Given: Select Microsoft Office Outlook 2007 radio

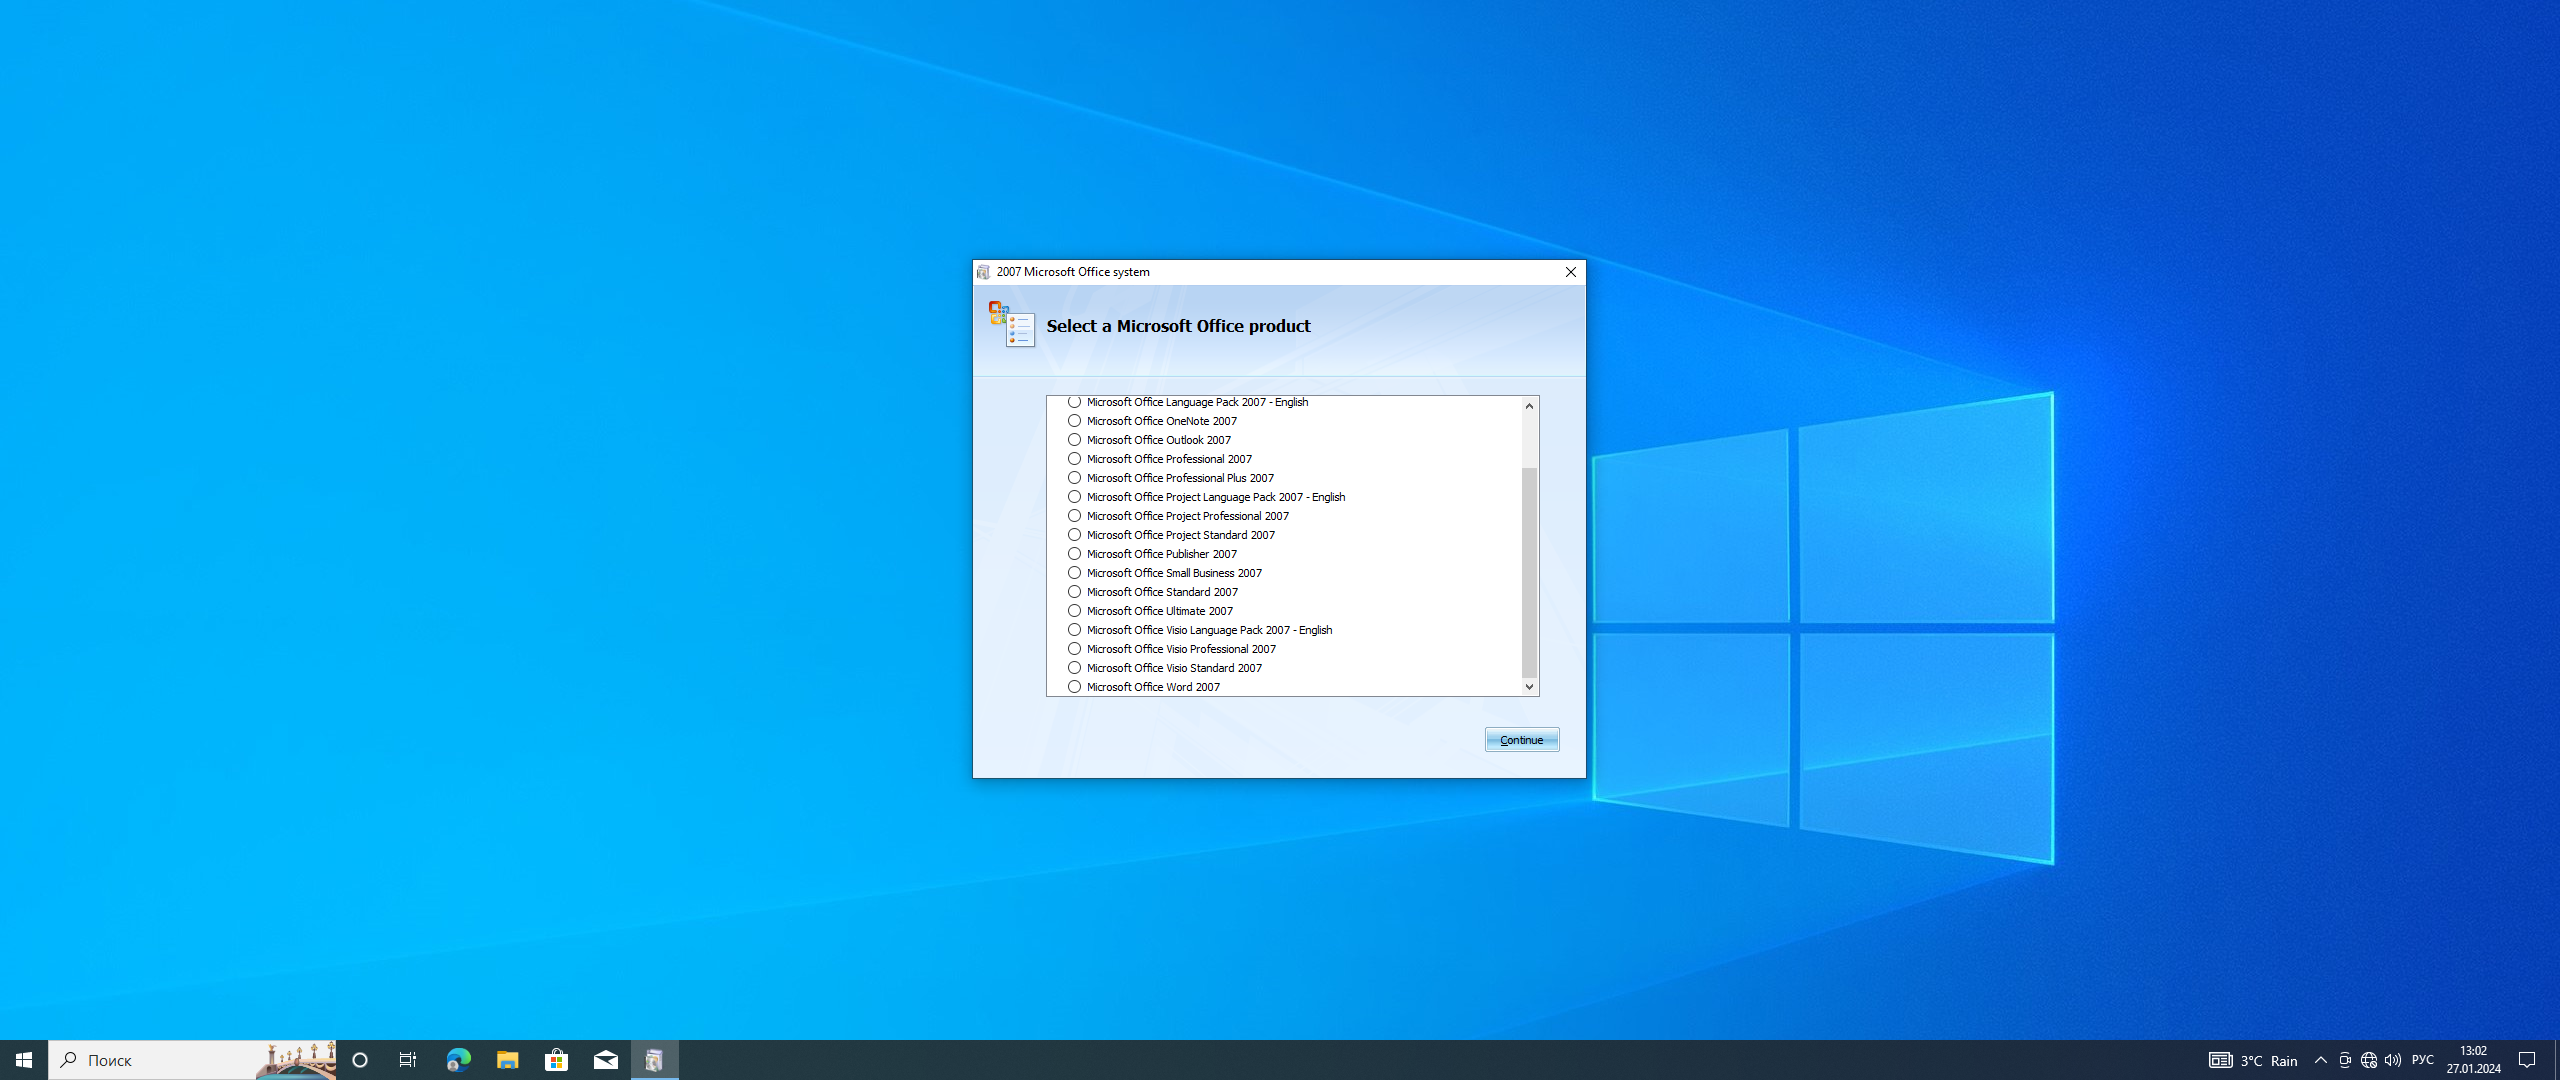Looking at the screenshot, I should [1074, 440].
